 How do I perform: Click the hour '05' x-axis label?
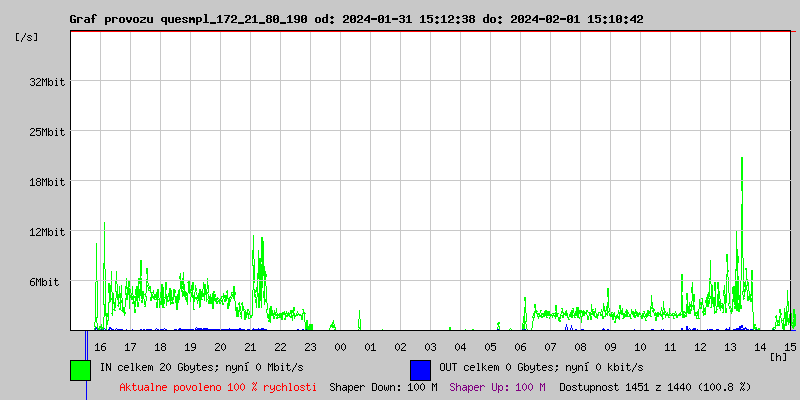[490, 347]
